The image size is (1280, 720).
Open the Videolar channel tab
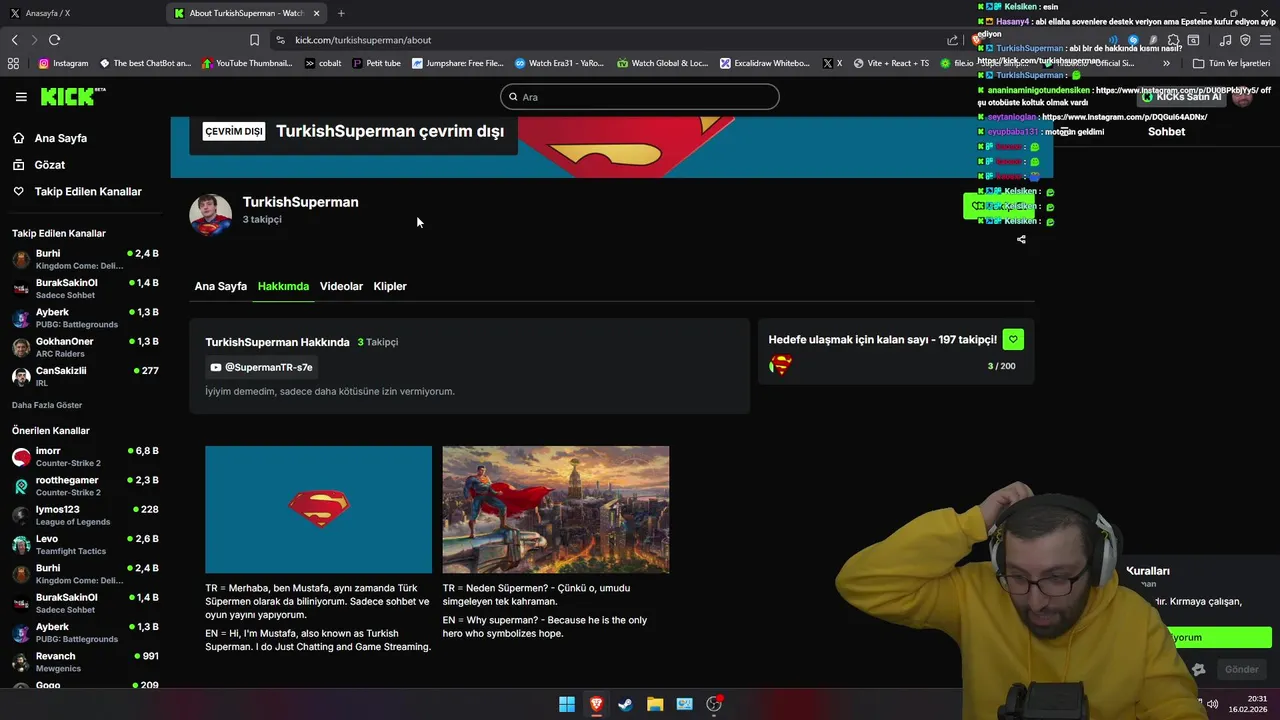[341, 286]
